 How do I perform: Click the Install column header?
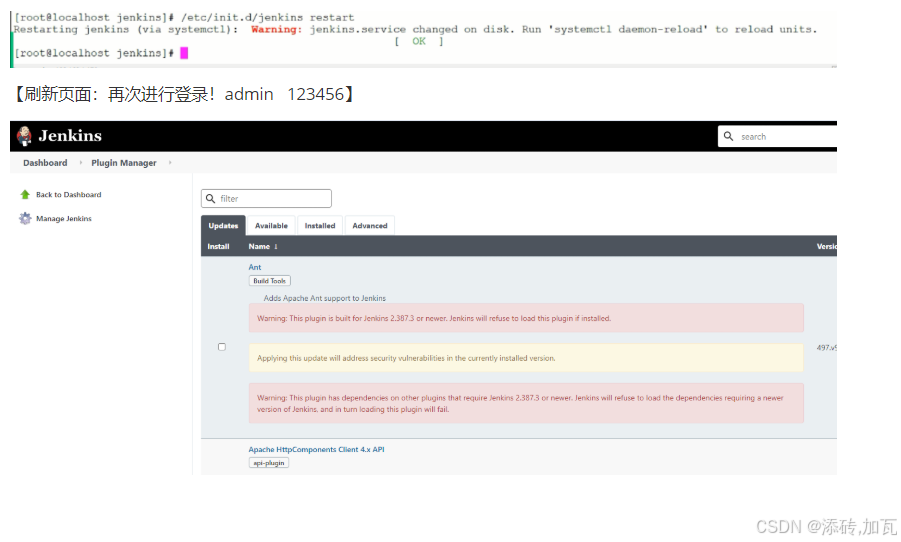click(x=218, y=246)
